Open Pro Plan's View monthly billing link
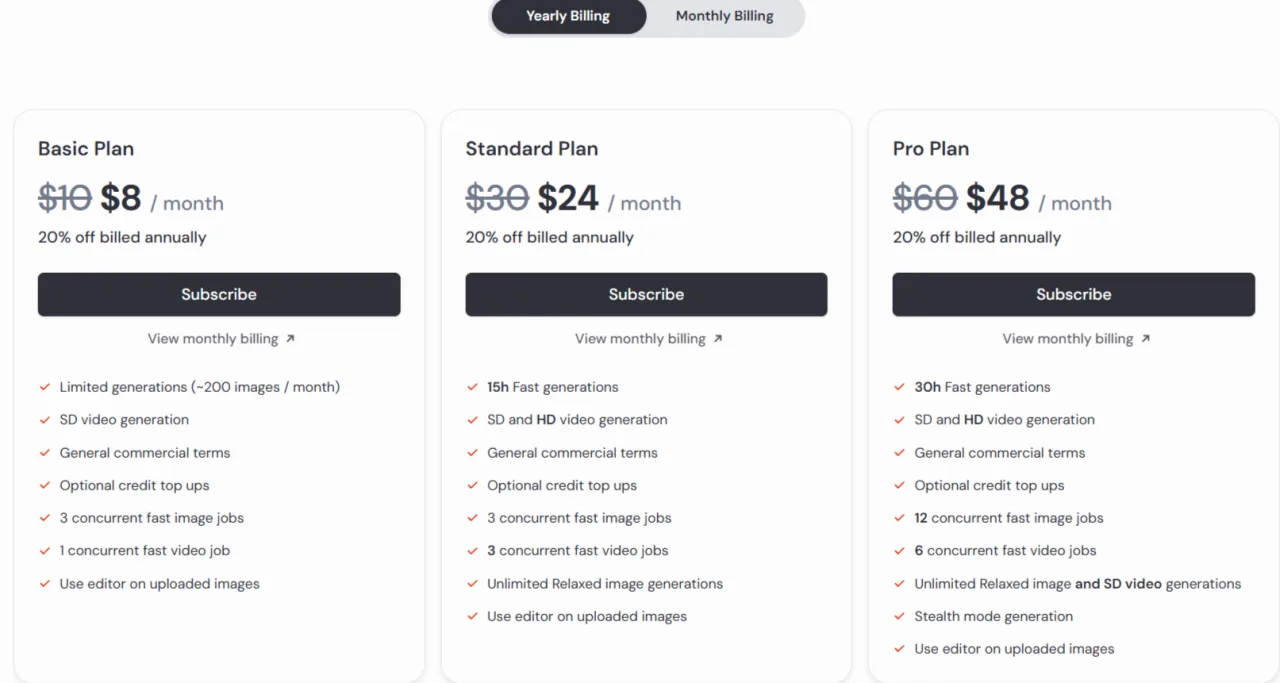 pos(1068,339)
